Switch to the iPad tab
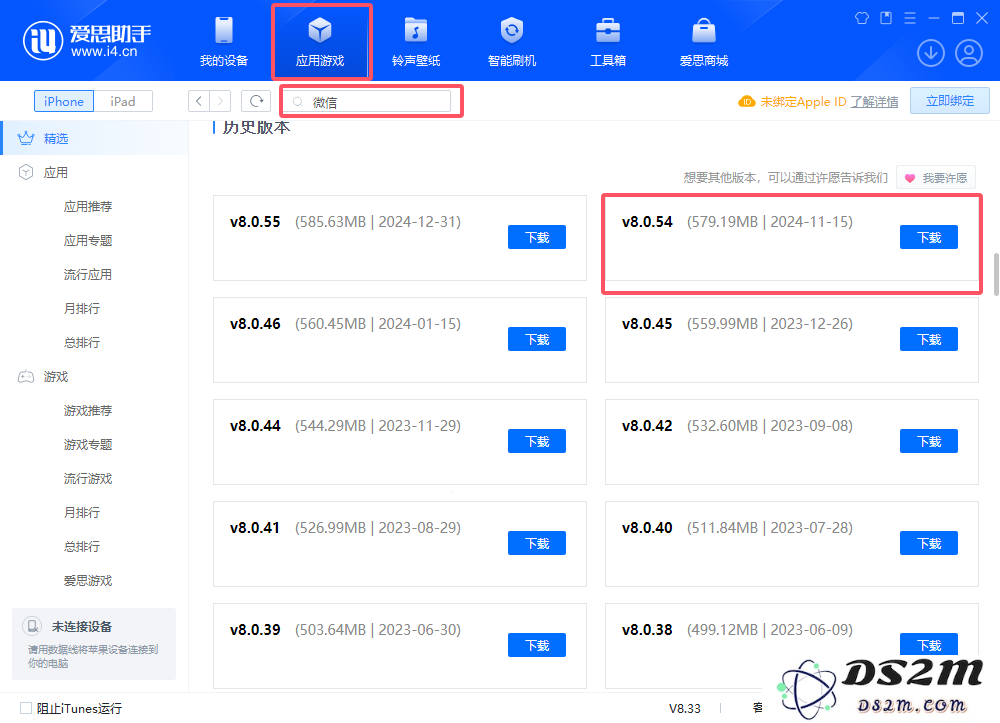The height and width of the screenshot is (723, 1000). [x=122, y=101]
